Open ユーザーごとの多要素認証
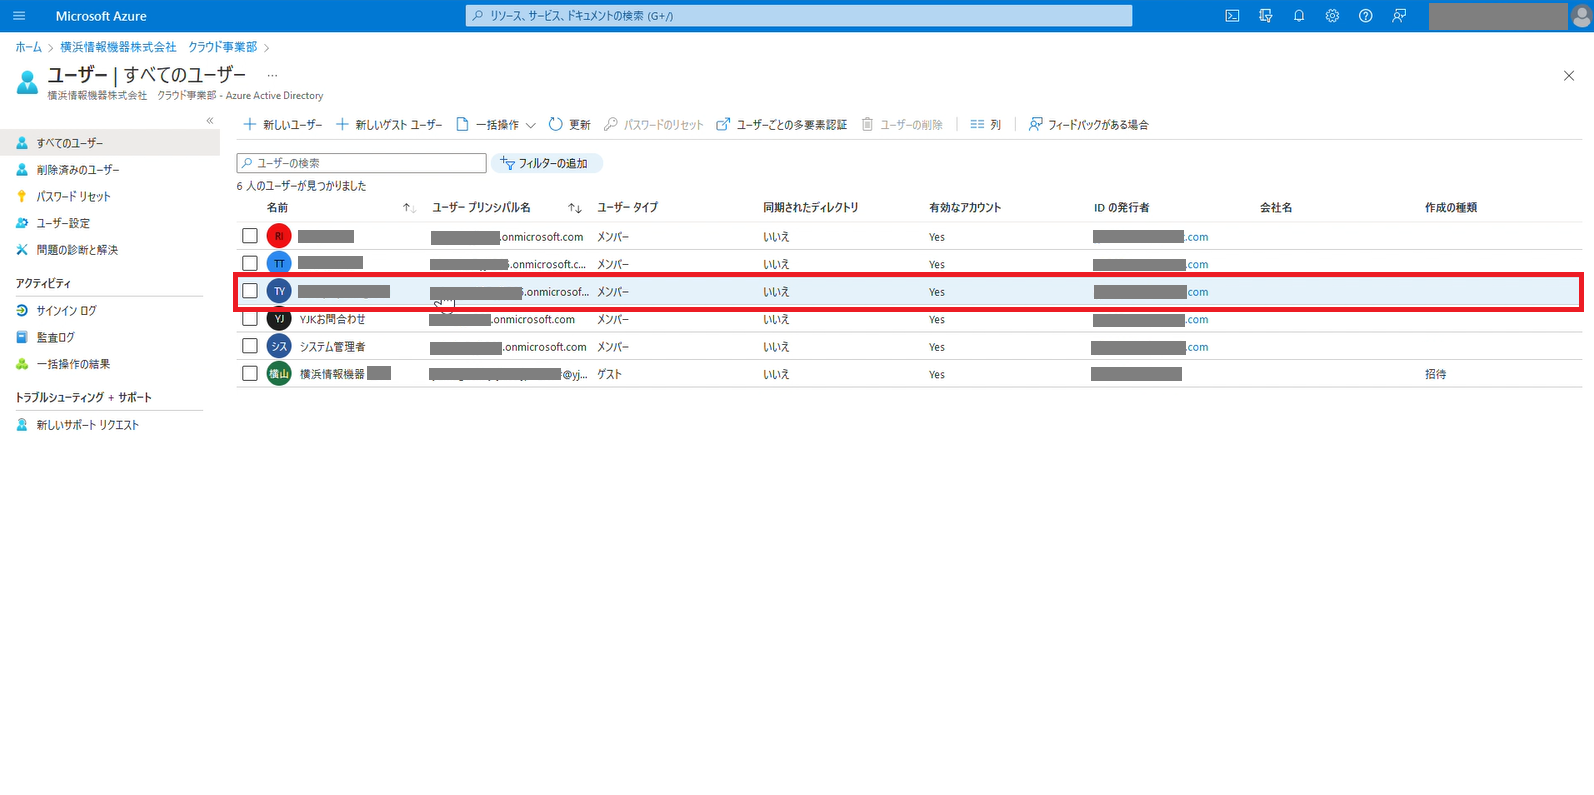1594x795 pixels. [782, 125]
